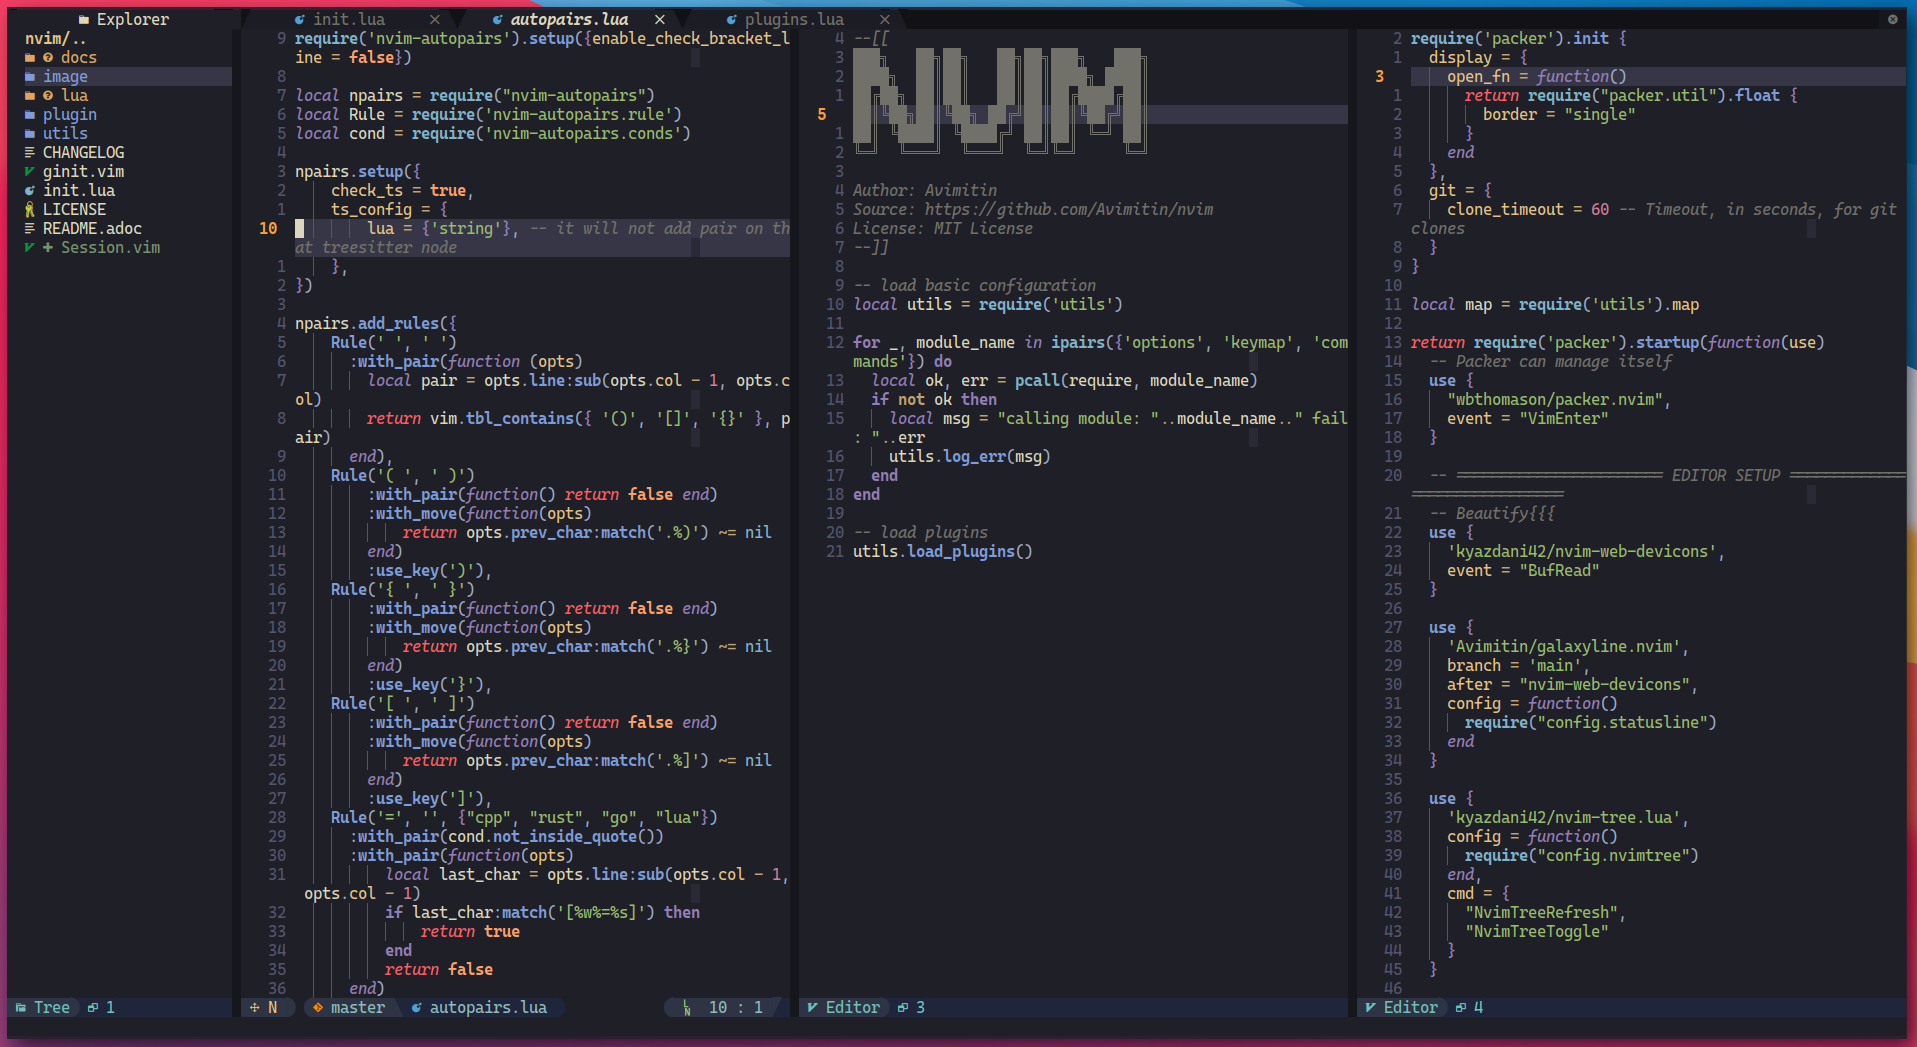
Task: Place the cursor on line npairs.add_rules({
Action: (376, 324)
